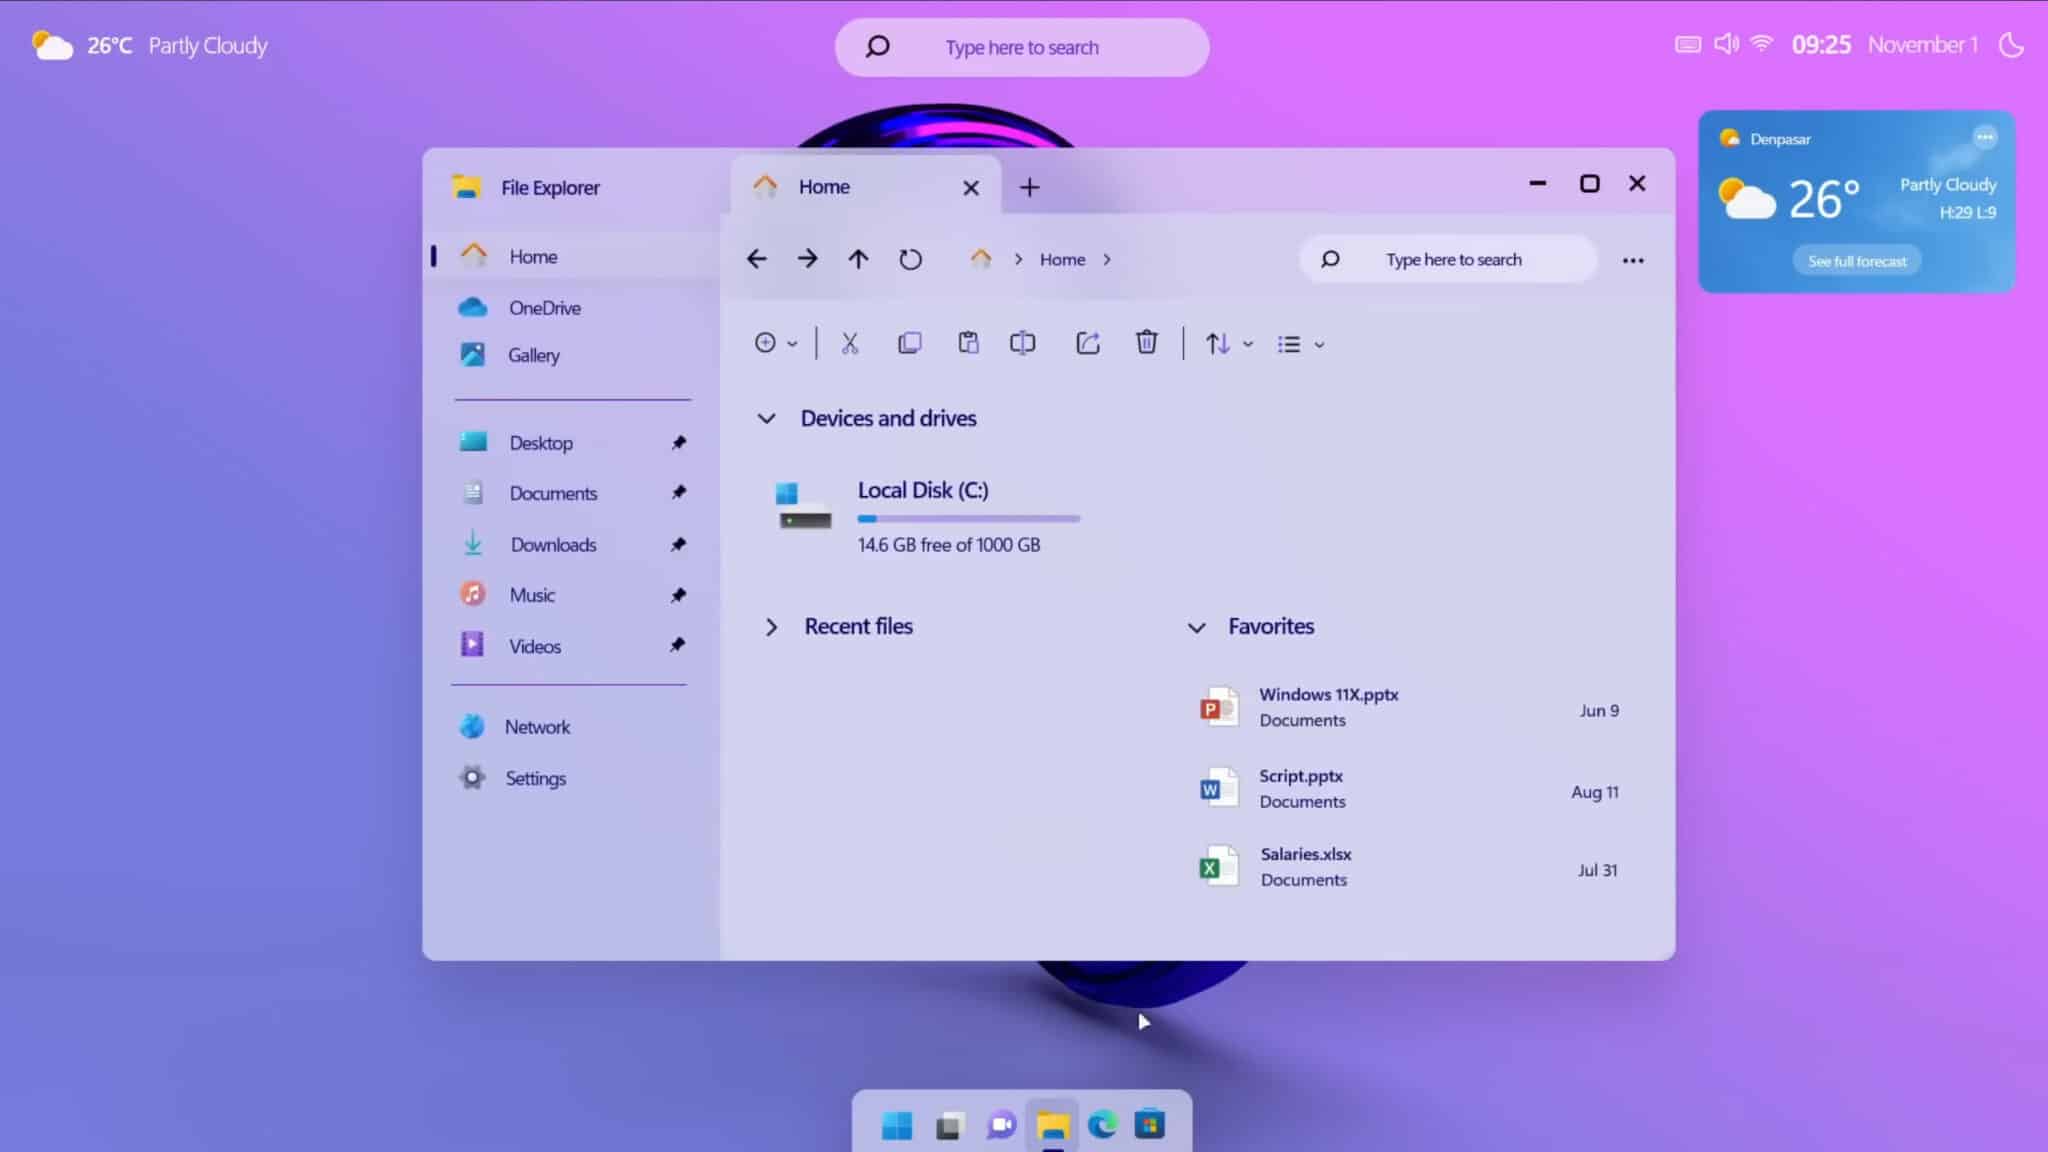Launch Microsoft Edge from the dock
This screenshot has width=2048, height=1152.
click(1100, 1125)
